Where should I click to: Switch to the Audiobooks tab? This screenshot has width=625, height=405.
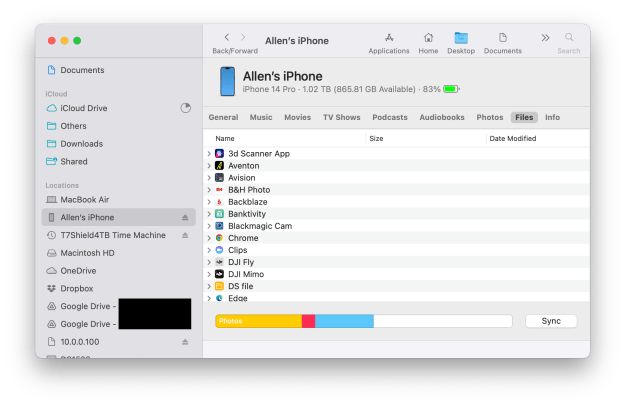442,117
